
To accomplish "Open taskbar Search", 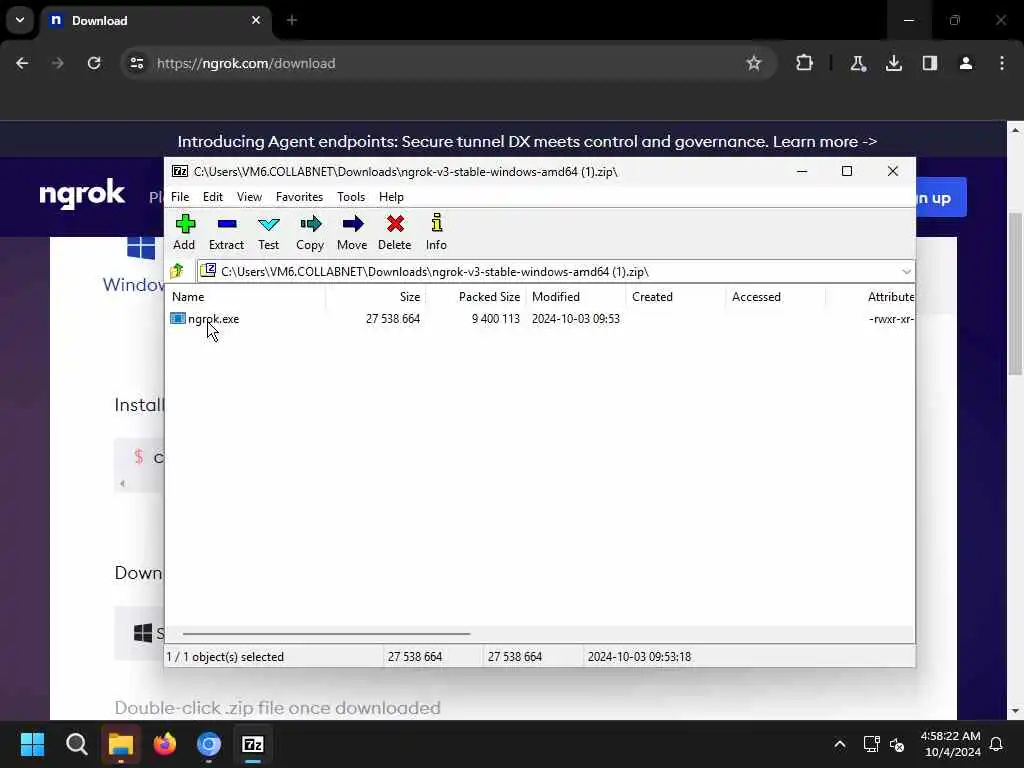I will [76, 744].
